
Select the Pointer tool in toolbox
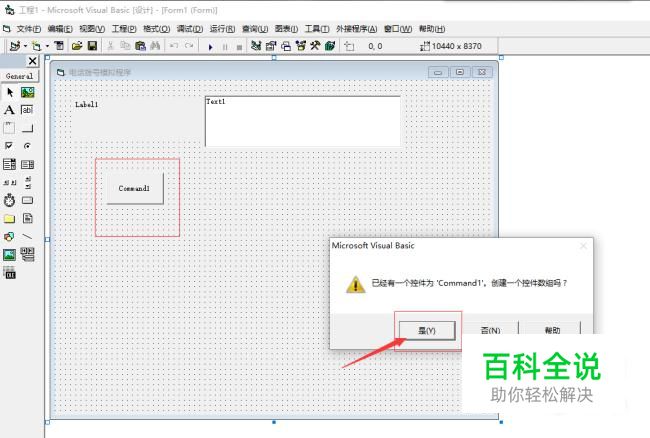click(x=10, y=92)
